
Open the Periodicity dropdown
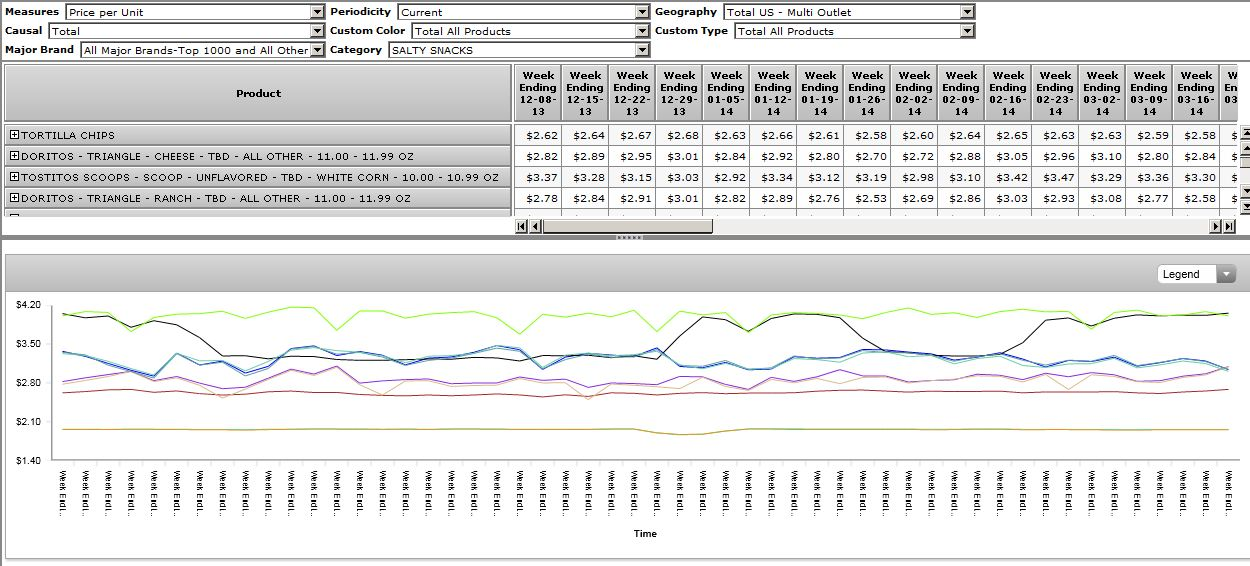(x=642, y=12)
